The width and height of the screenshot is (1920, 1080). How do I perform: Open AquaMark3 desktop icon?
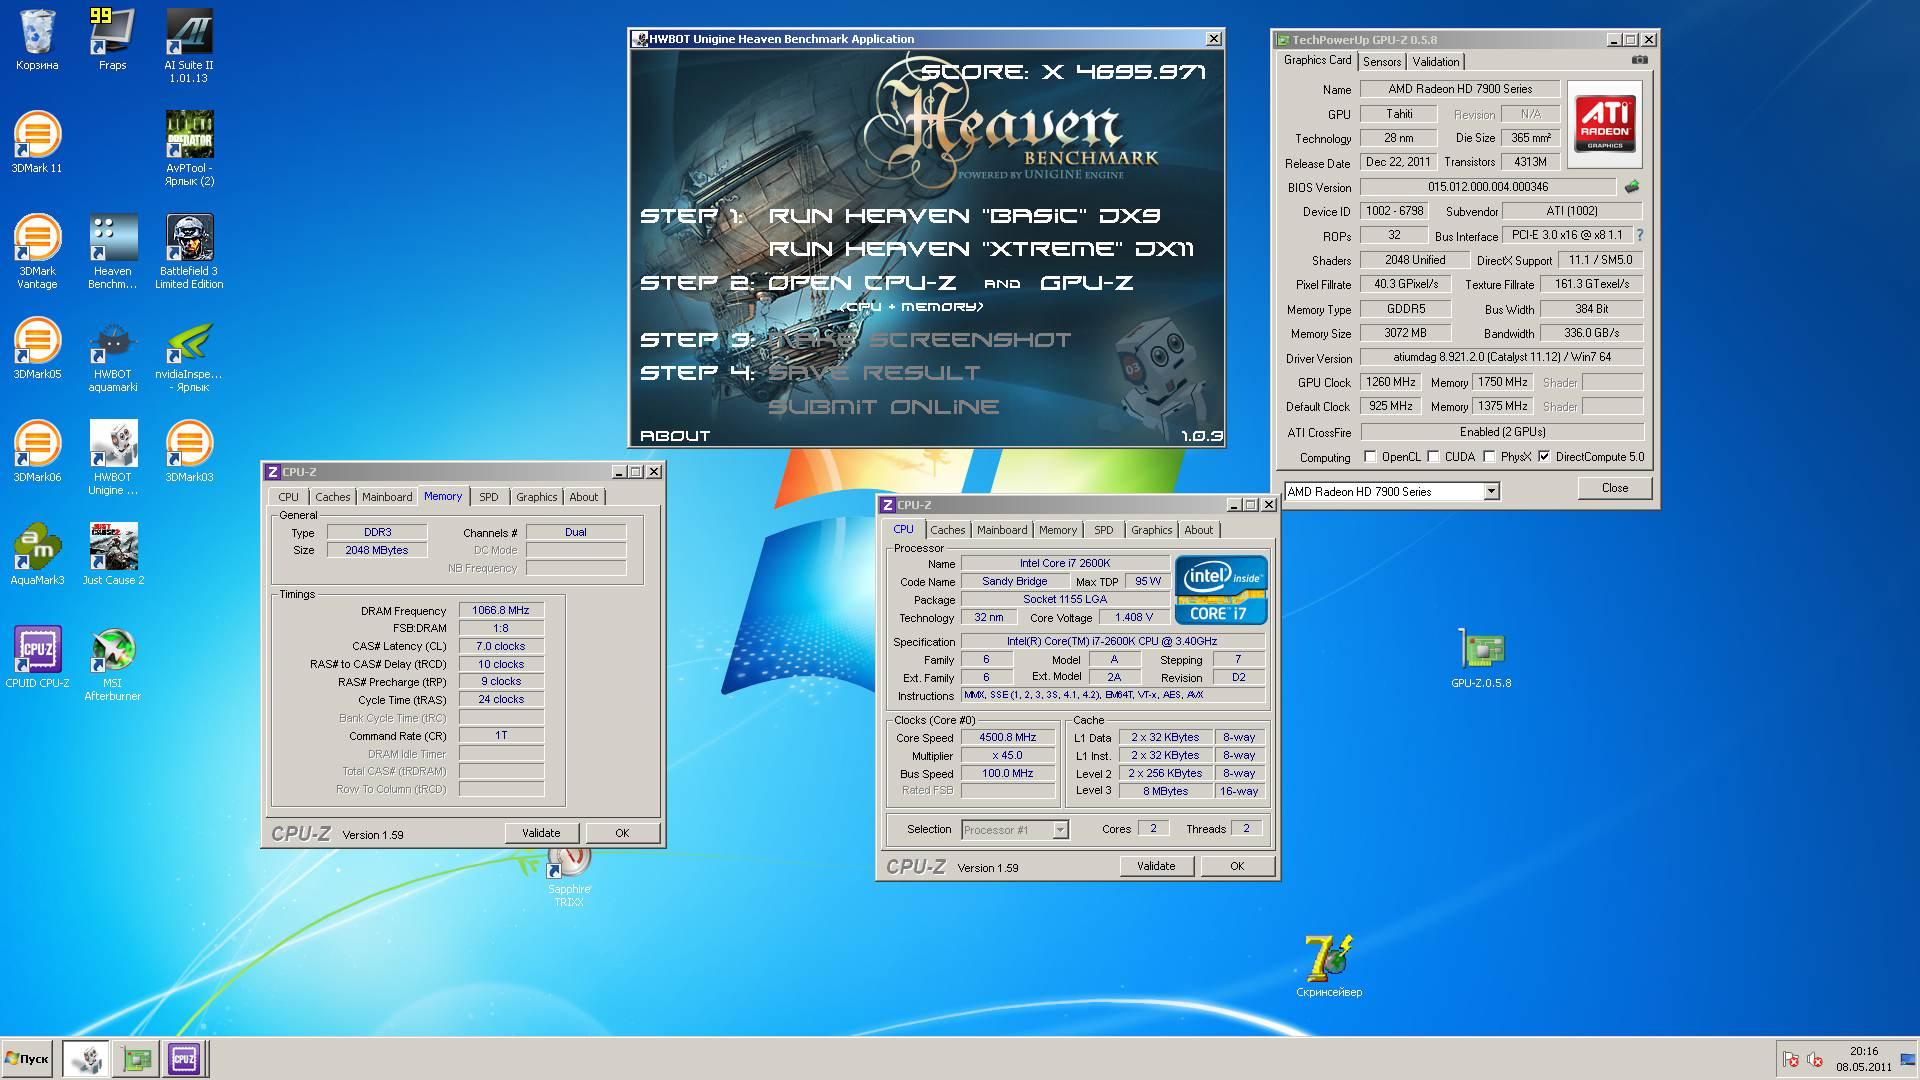pyautogui.click(x=37, y=555)
